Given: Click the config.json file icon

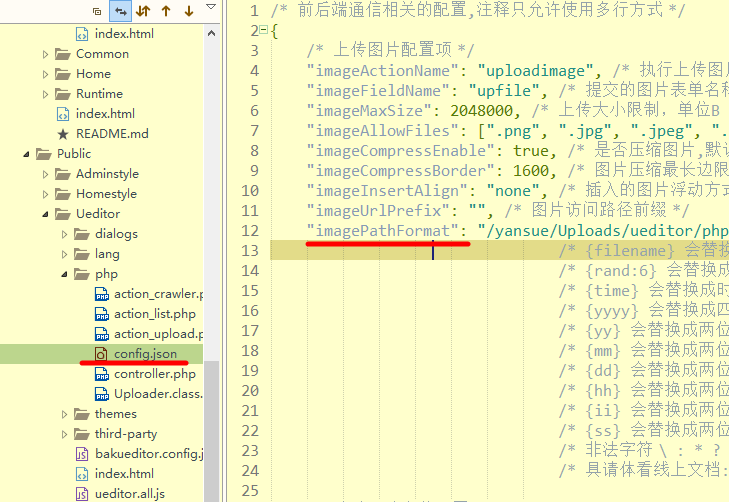Looking at the screenshot, I should [x=101, y=354].
